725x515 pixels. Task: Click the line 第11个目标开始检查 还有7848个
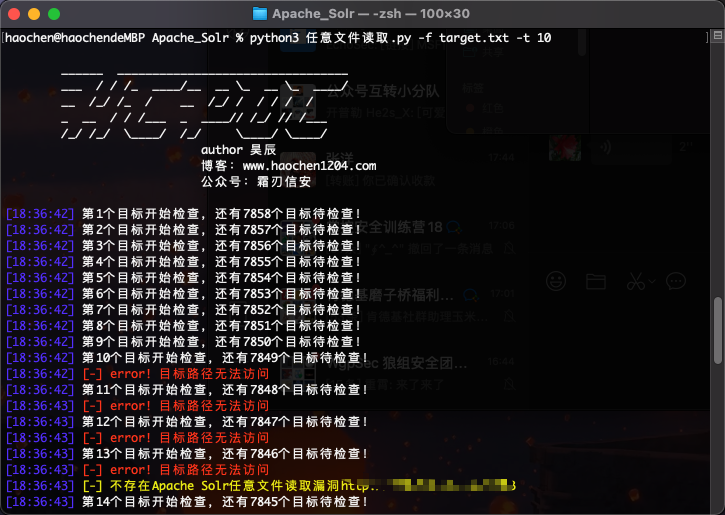[187, 390]
